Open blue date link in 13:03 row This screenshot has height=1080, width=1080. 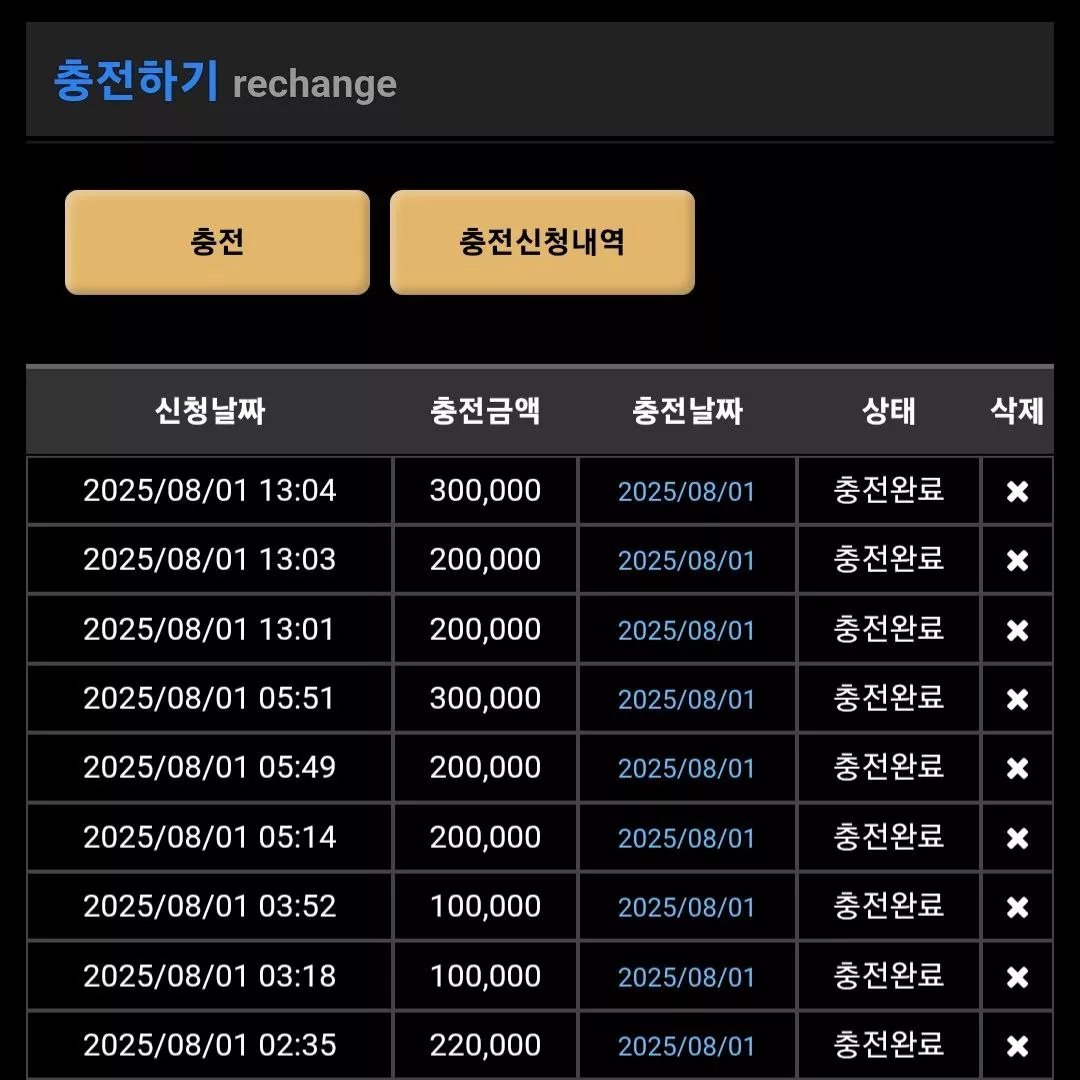686,561
